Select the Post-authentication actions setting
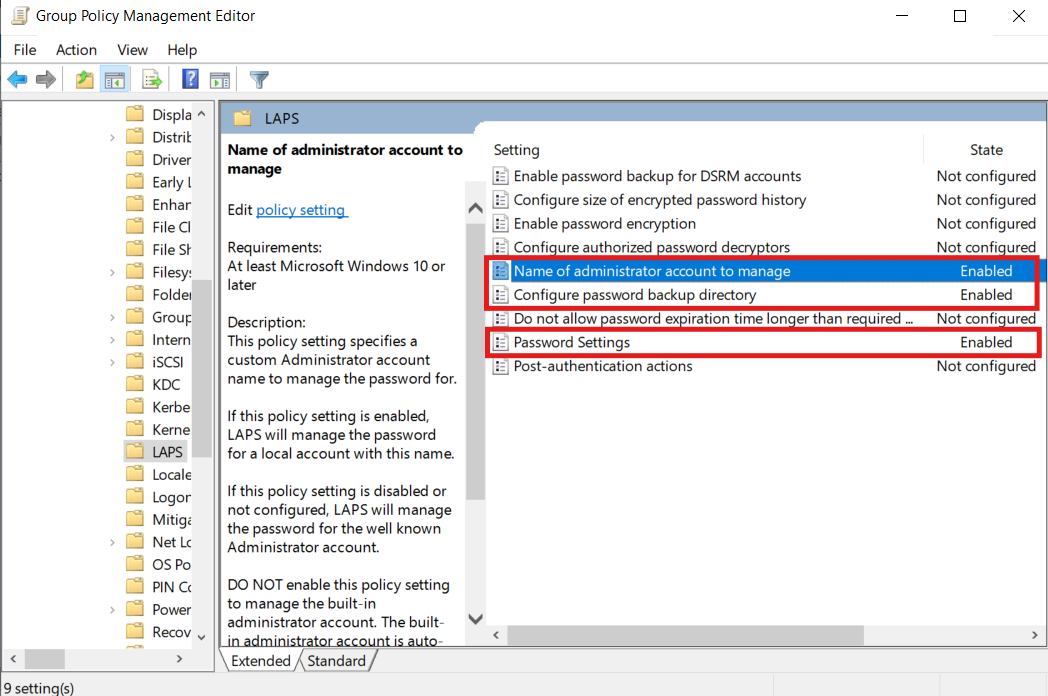This screenshot has height=696, width=1048. click(602, 366)
